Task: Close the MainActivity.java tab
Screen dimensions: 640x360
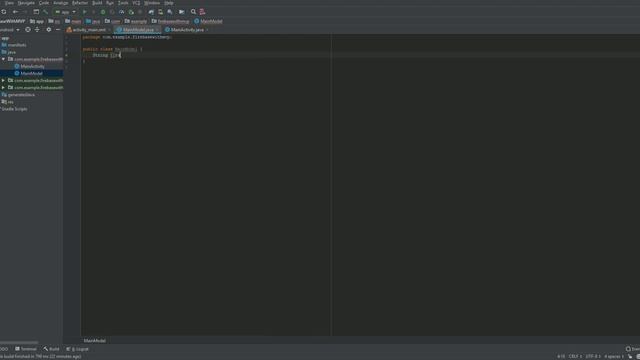Action: pos(207,30)
